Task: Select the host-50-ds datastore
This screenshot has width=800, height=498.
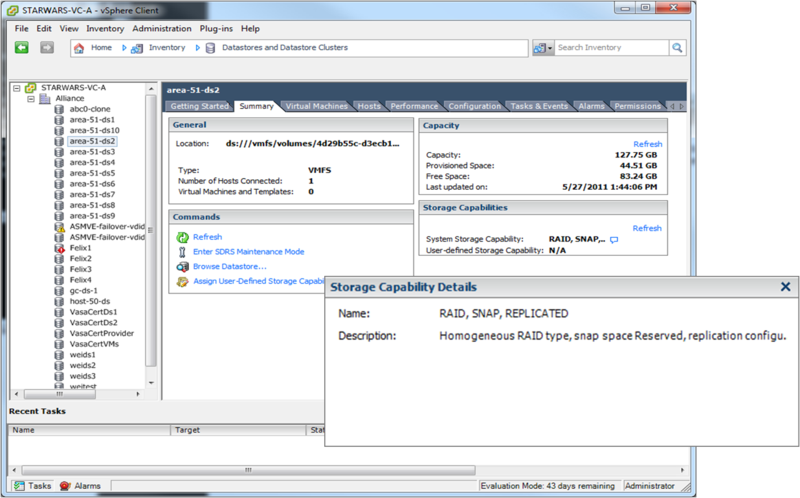Action: (x=90, y=302)
